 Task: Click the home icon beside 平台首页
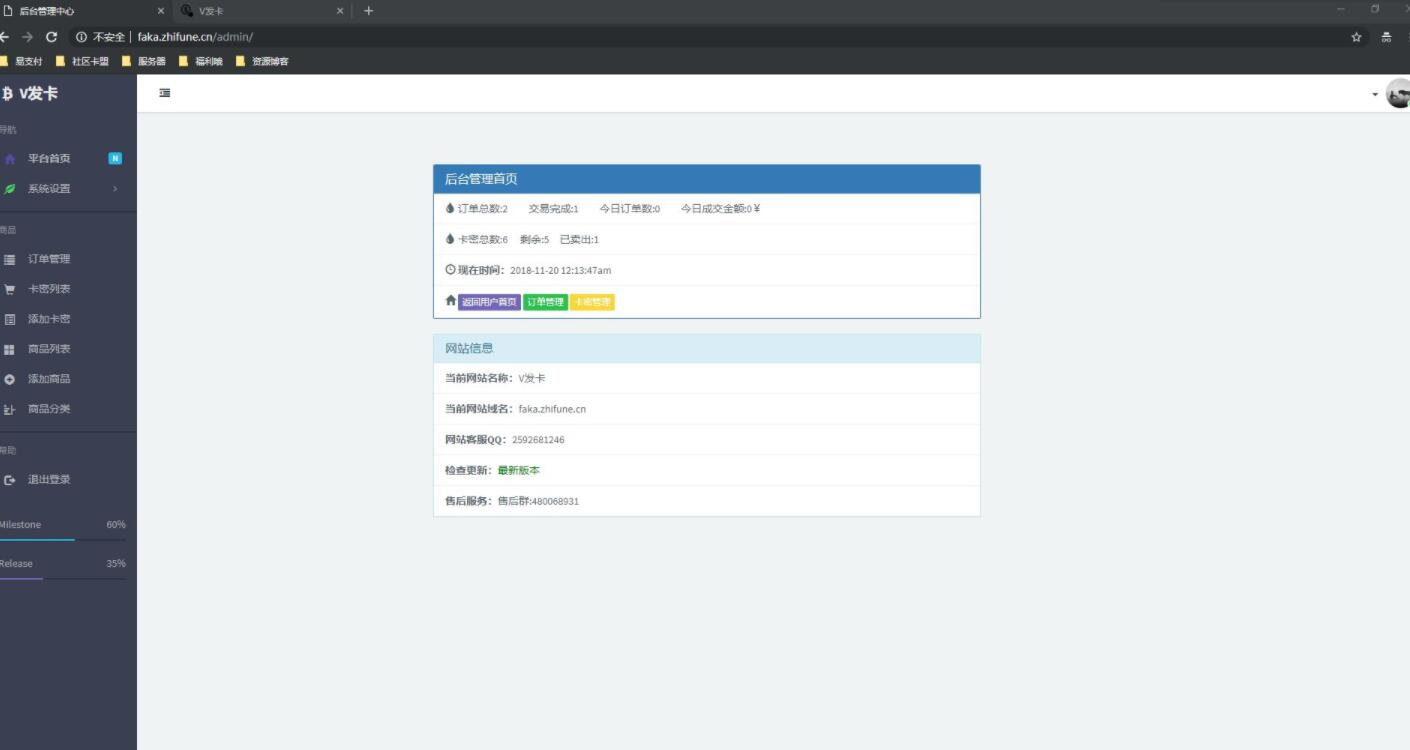coord(10,159)
